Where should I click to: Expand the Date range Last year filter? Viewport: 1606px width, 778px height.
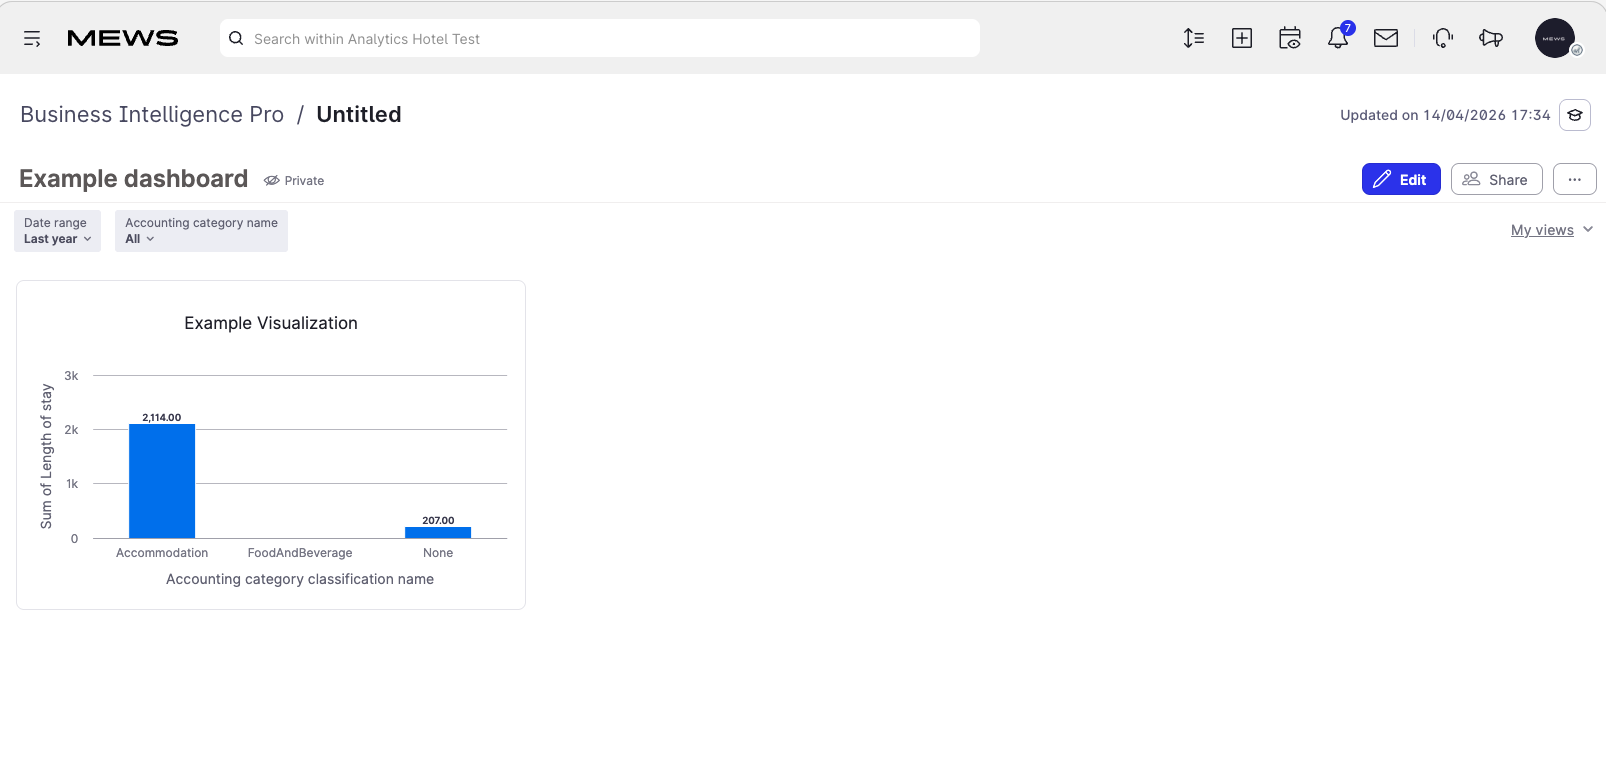[57, 231]
